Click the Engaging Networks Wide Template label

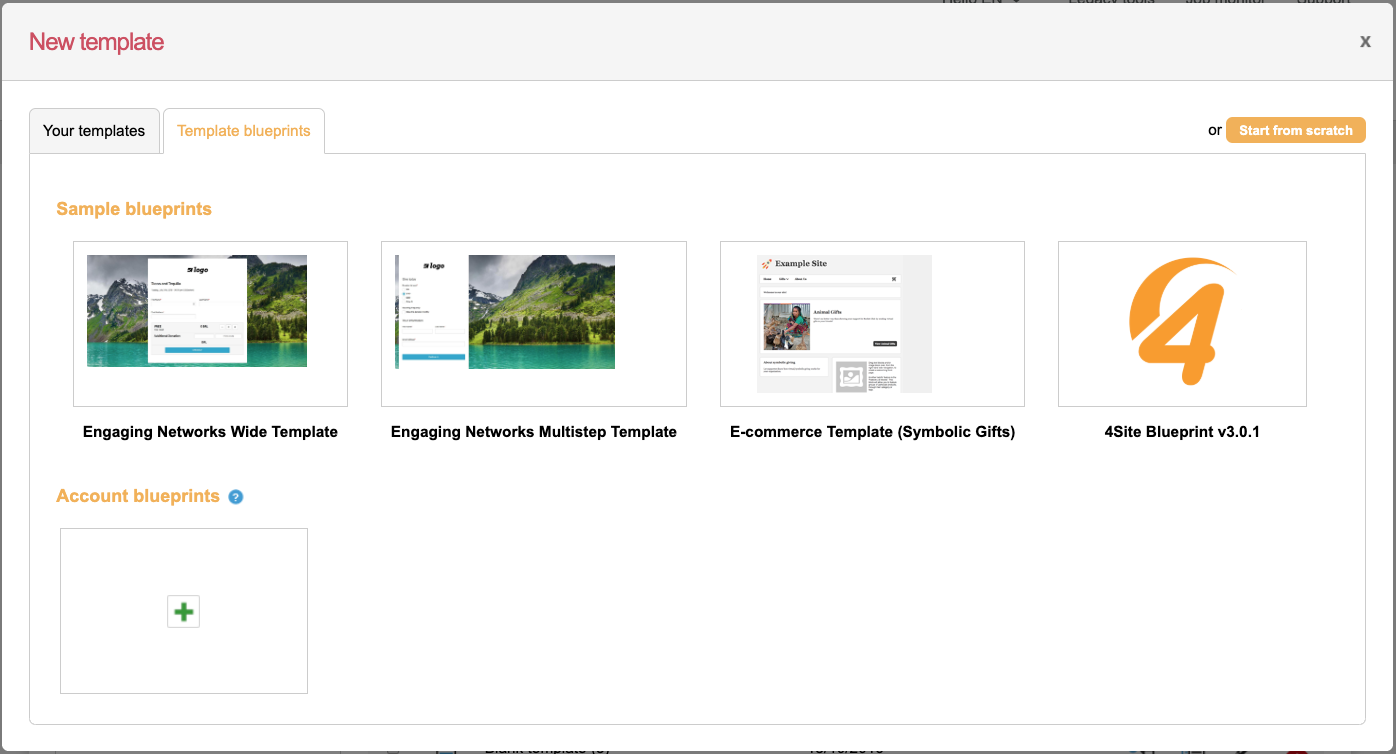pyautogui.click(x=210, y=432)
